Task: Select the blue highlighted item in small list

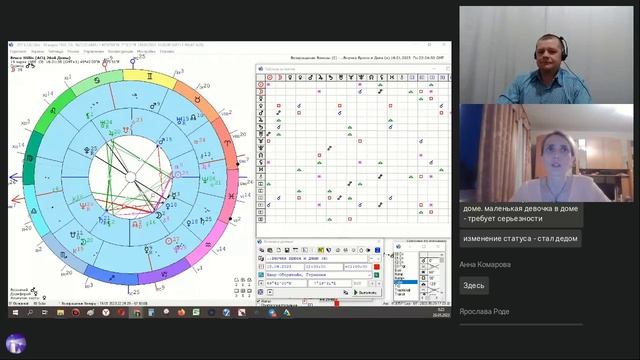Action: click(406, 282)
